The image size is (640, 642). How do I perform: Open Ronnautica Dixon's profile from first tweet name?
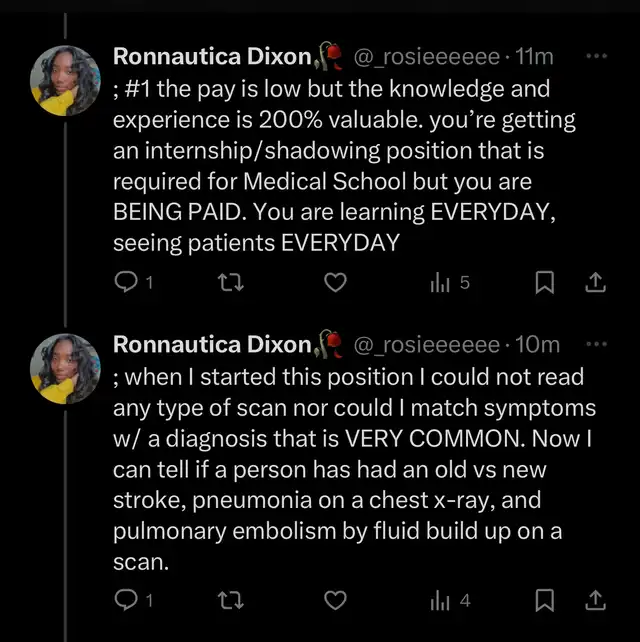212,59
